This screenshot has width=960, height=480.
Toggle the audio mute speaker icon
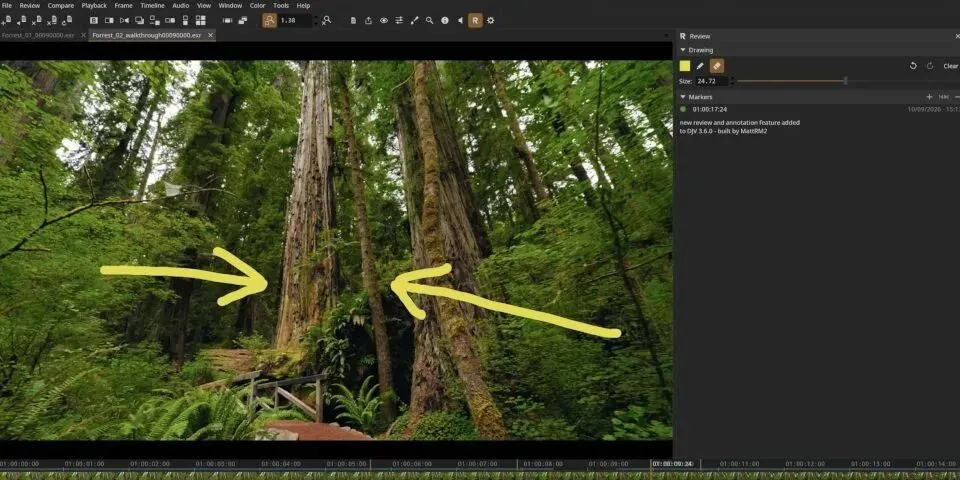pos(460,20)
